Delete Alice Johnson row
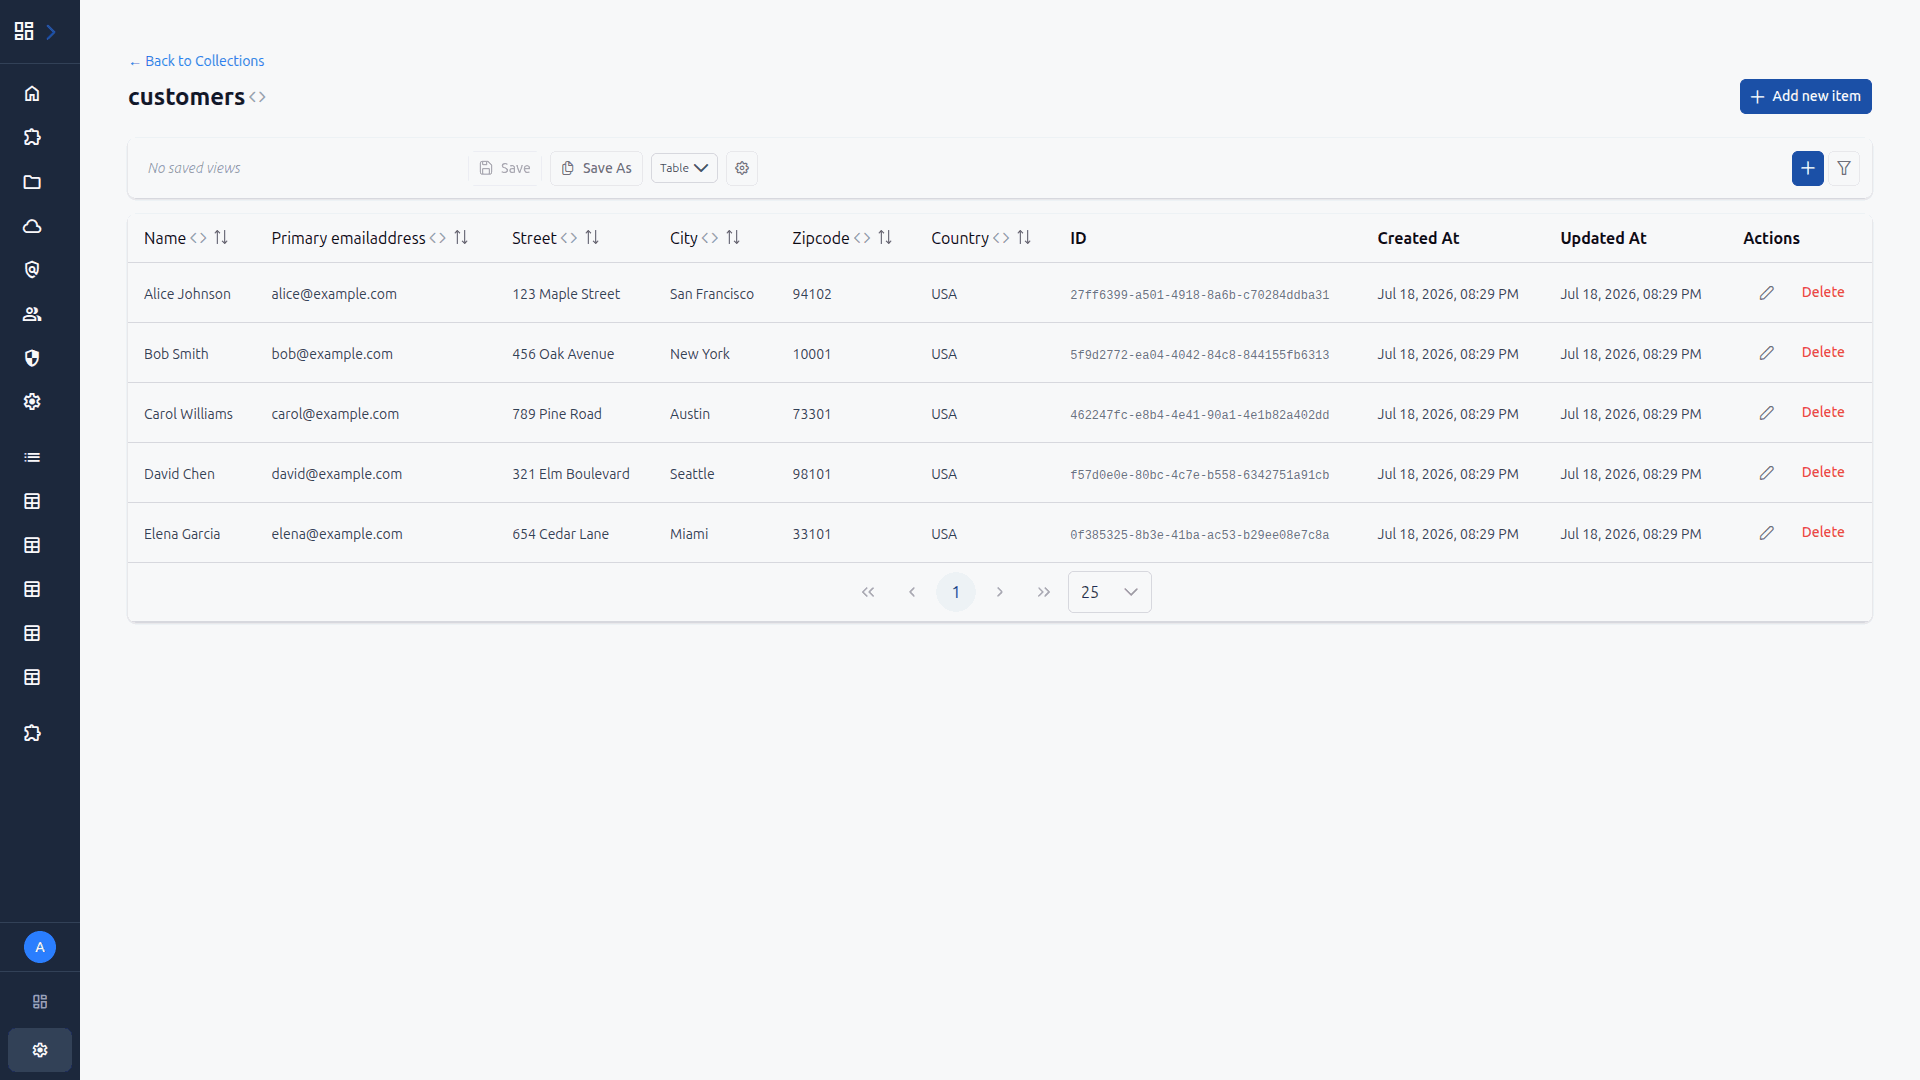1920x1080 pixels. 1823,292
